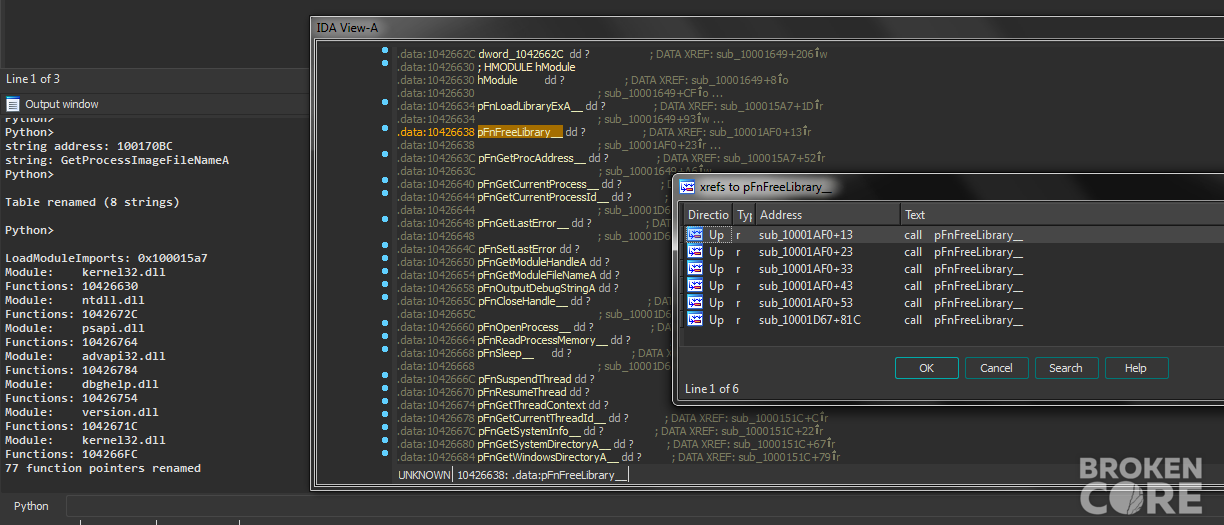Click the 'Module: dbghelp.dll' output line

pyautogui.click(x=82, y=384)
